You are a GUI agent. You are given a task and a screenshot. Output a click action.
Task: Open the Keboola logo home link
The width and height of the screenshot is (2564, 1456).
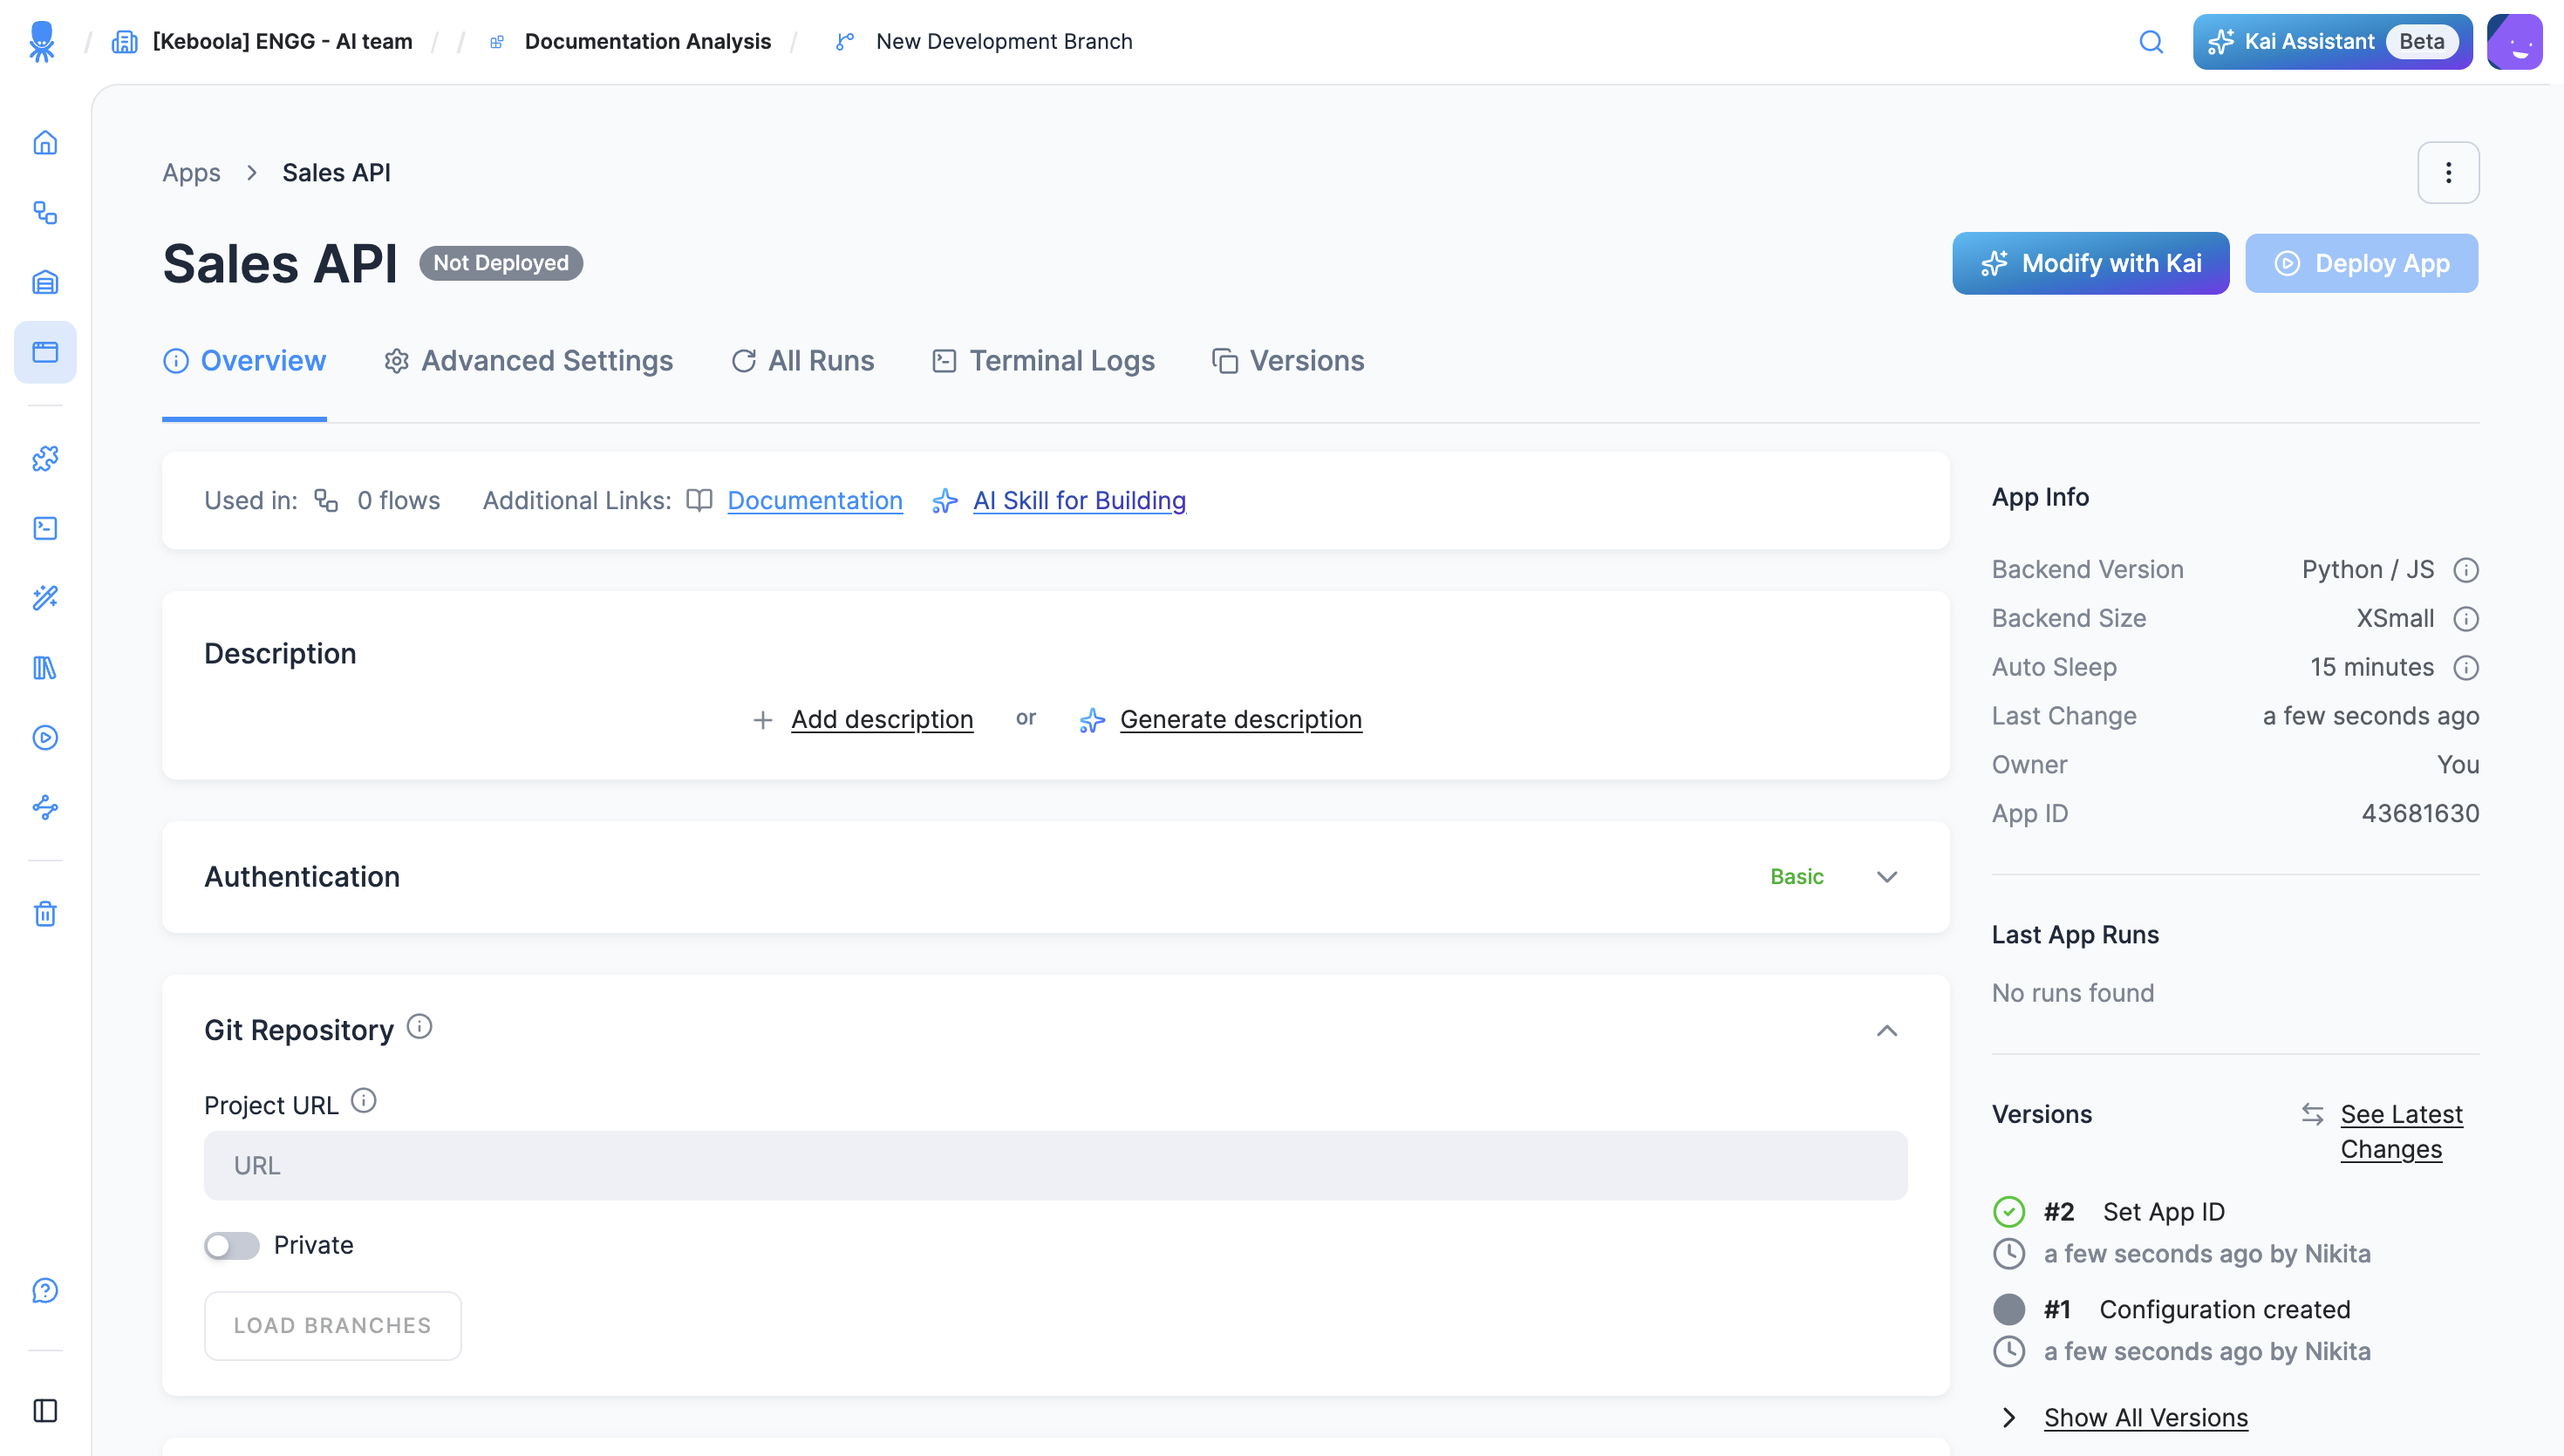pyautogui.click(x=41, y=42)
